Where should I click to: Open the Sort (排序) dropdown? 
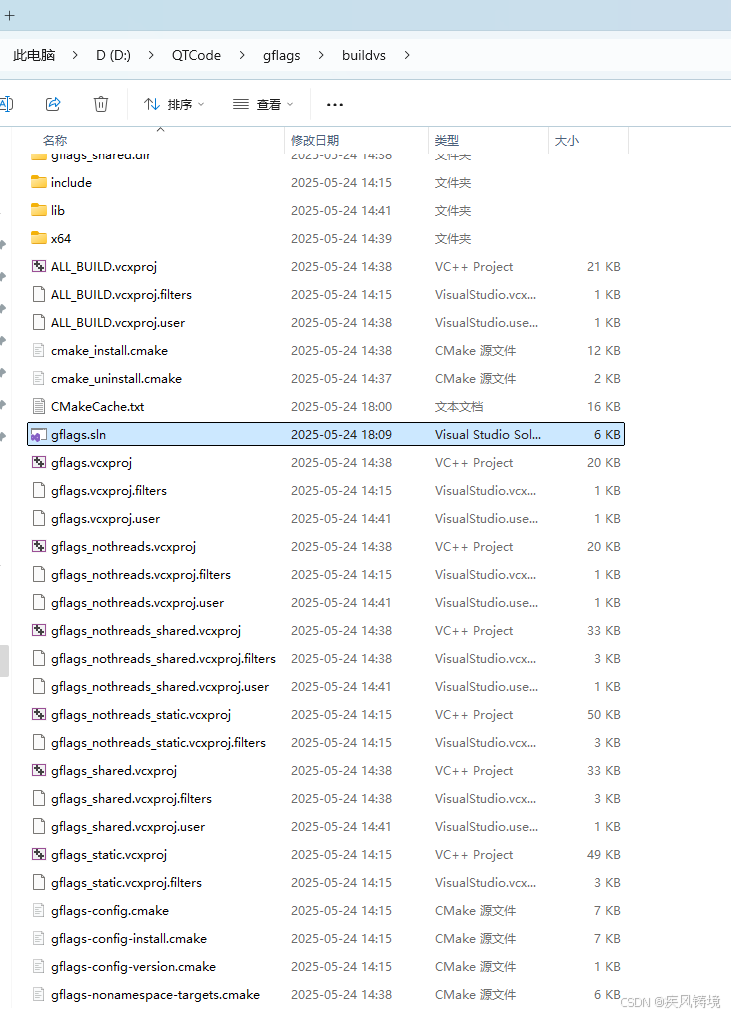coord(174,104)
